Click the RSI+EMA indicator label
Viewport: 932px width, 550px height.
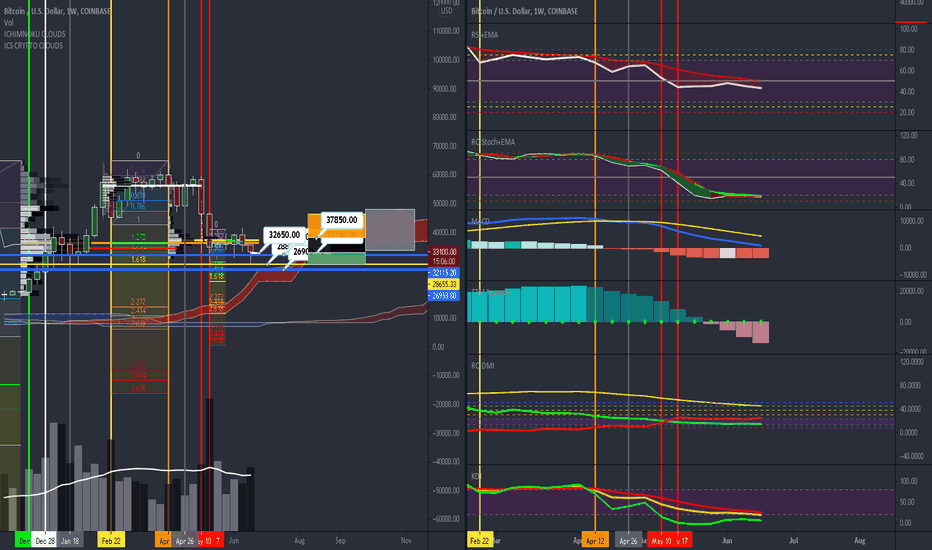[x=485, y=35]
